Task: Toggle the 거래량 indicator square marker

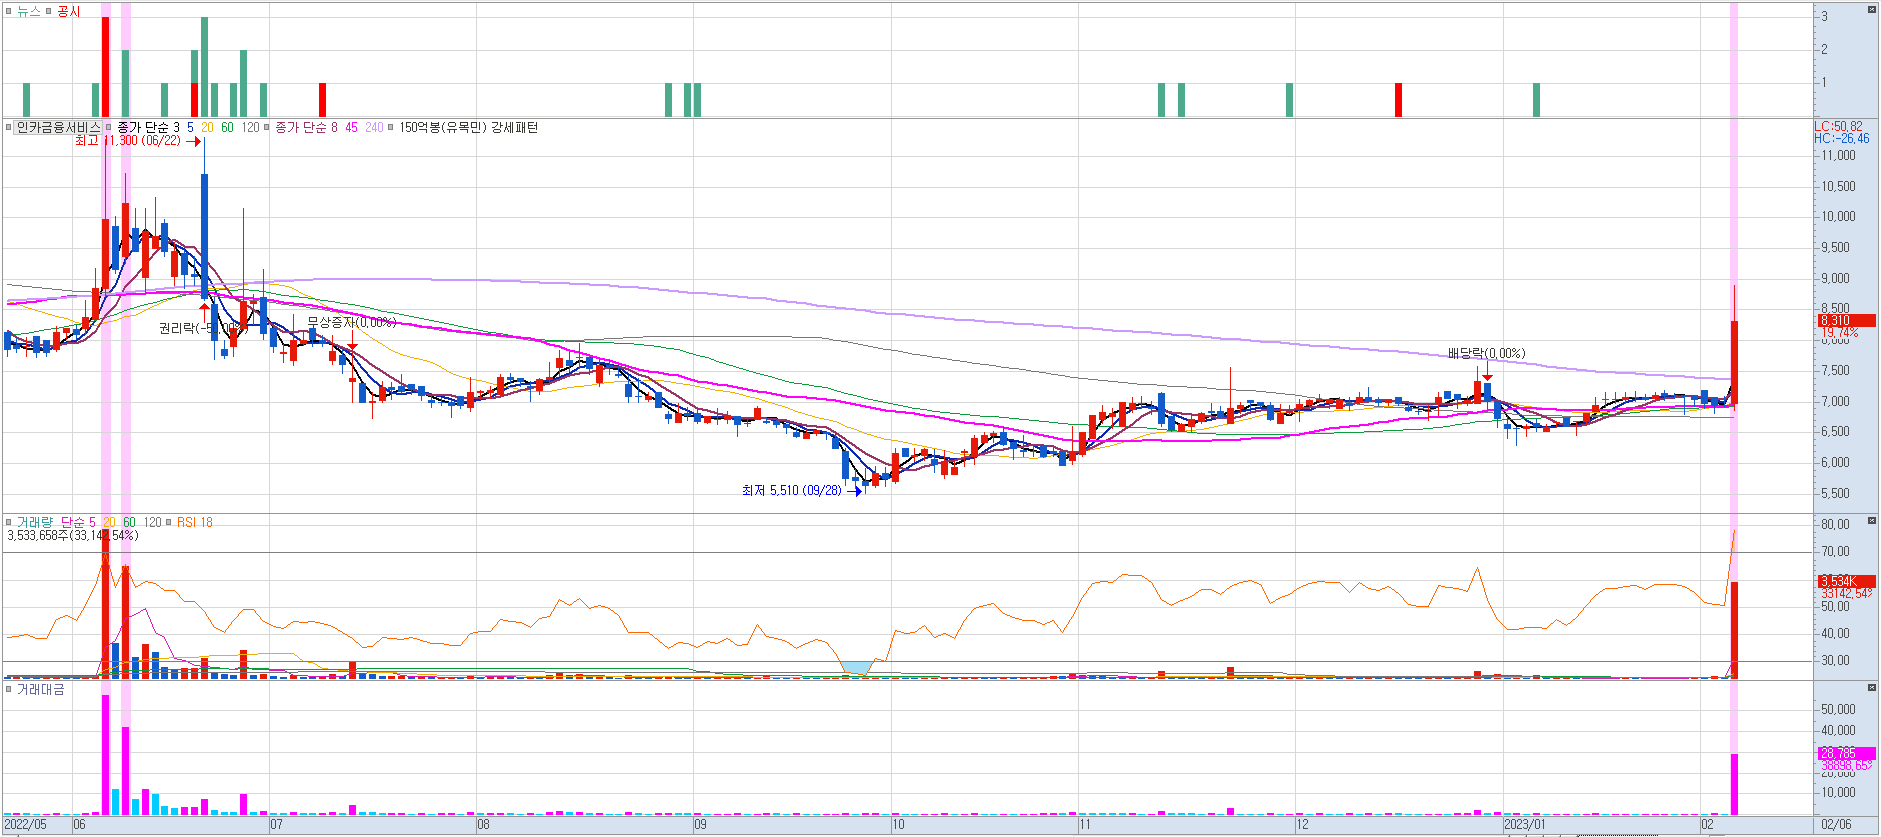Action: (9, 523)
